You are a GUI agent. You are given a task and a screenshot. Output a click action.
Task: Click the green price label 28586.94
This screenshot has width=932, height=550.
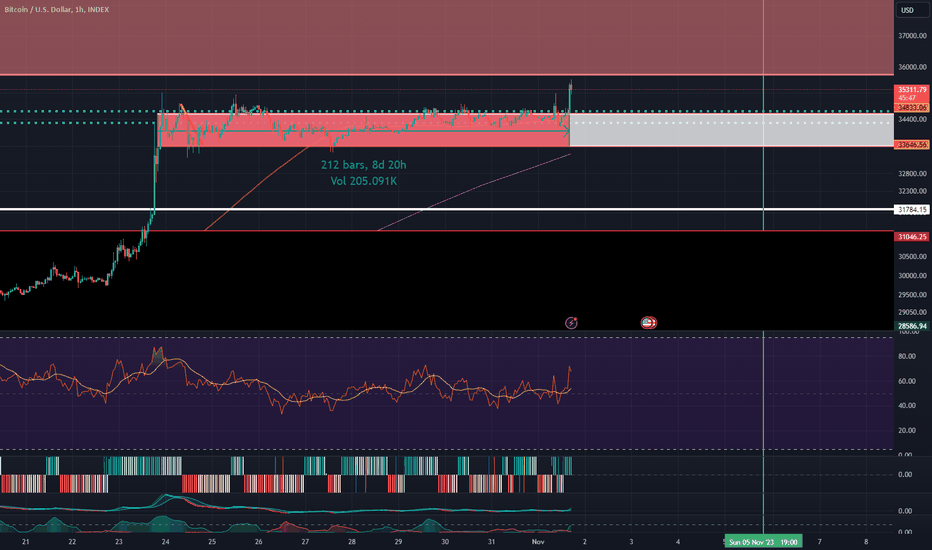tap(912, 326)
